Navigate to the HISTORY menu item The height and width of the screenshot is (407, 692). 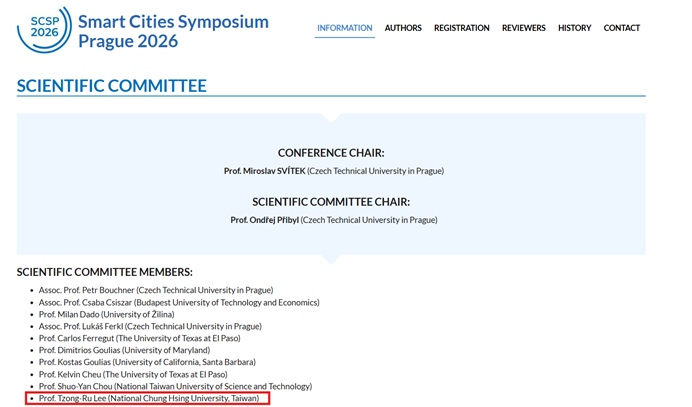click(574, 28)
